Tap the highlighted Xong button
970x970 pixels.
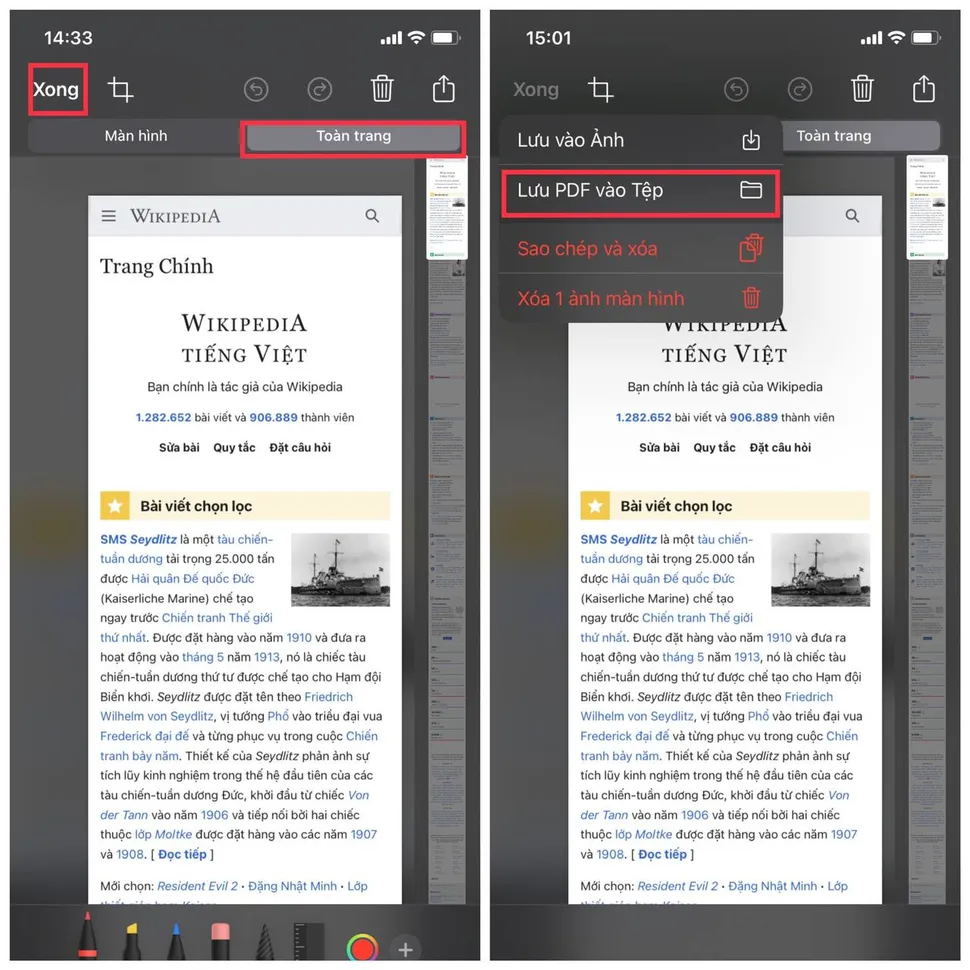click(x=56, y=90)
